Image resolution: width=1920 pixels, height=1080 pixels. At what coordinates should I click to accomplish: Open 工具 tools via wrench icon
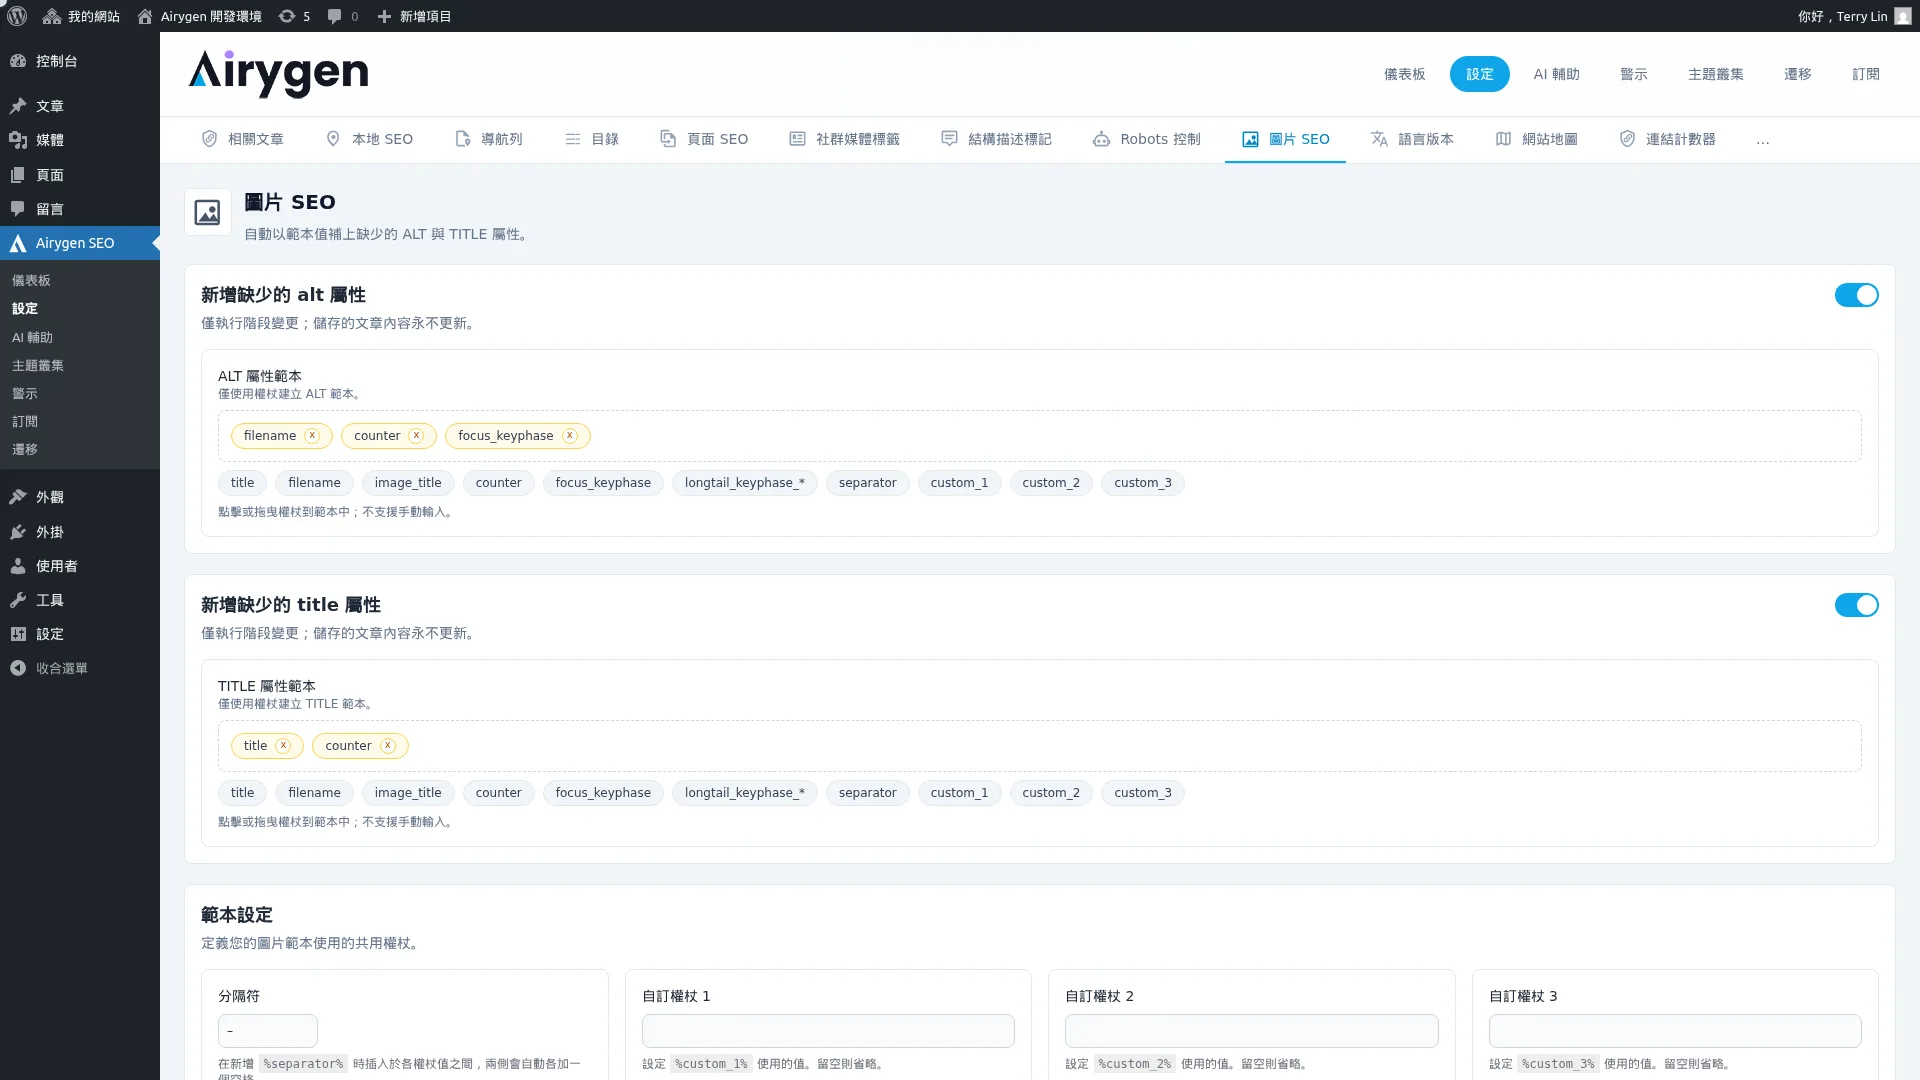click(18, 600)
